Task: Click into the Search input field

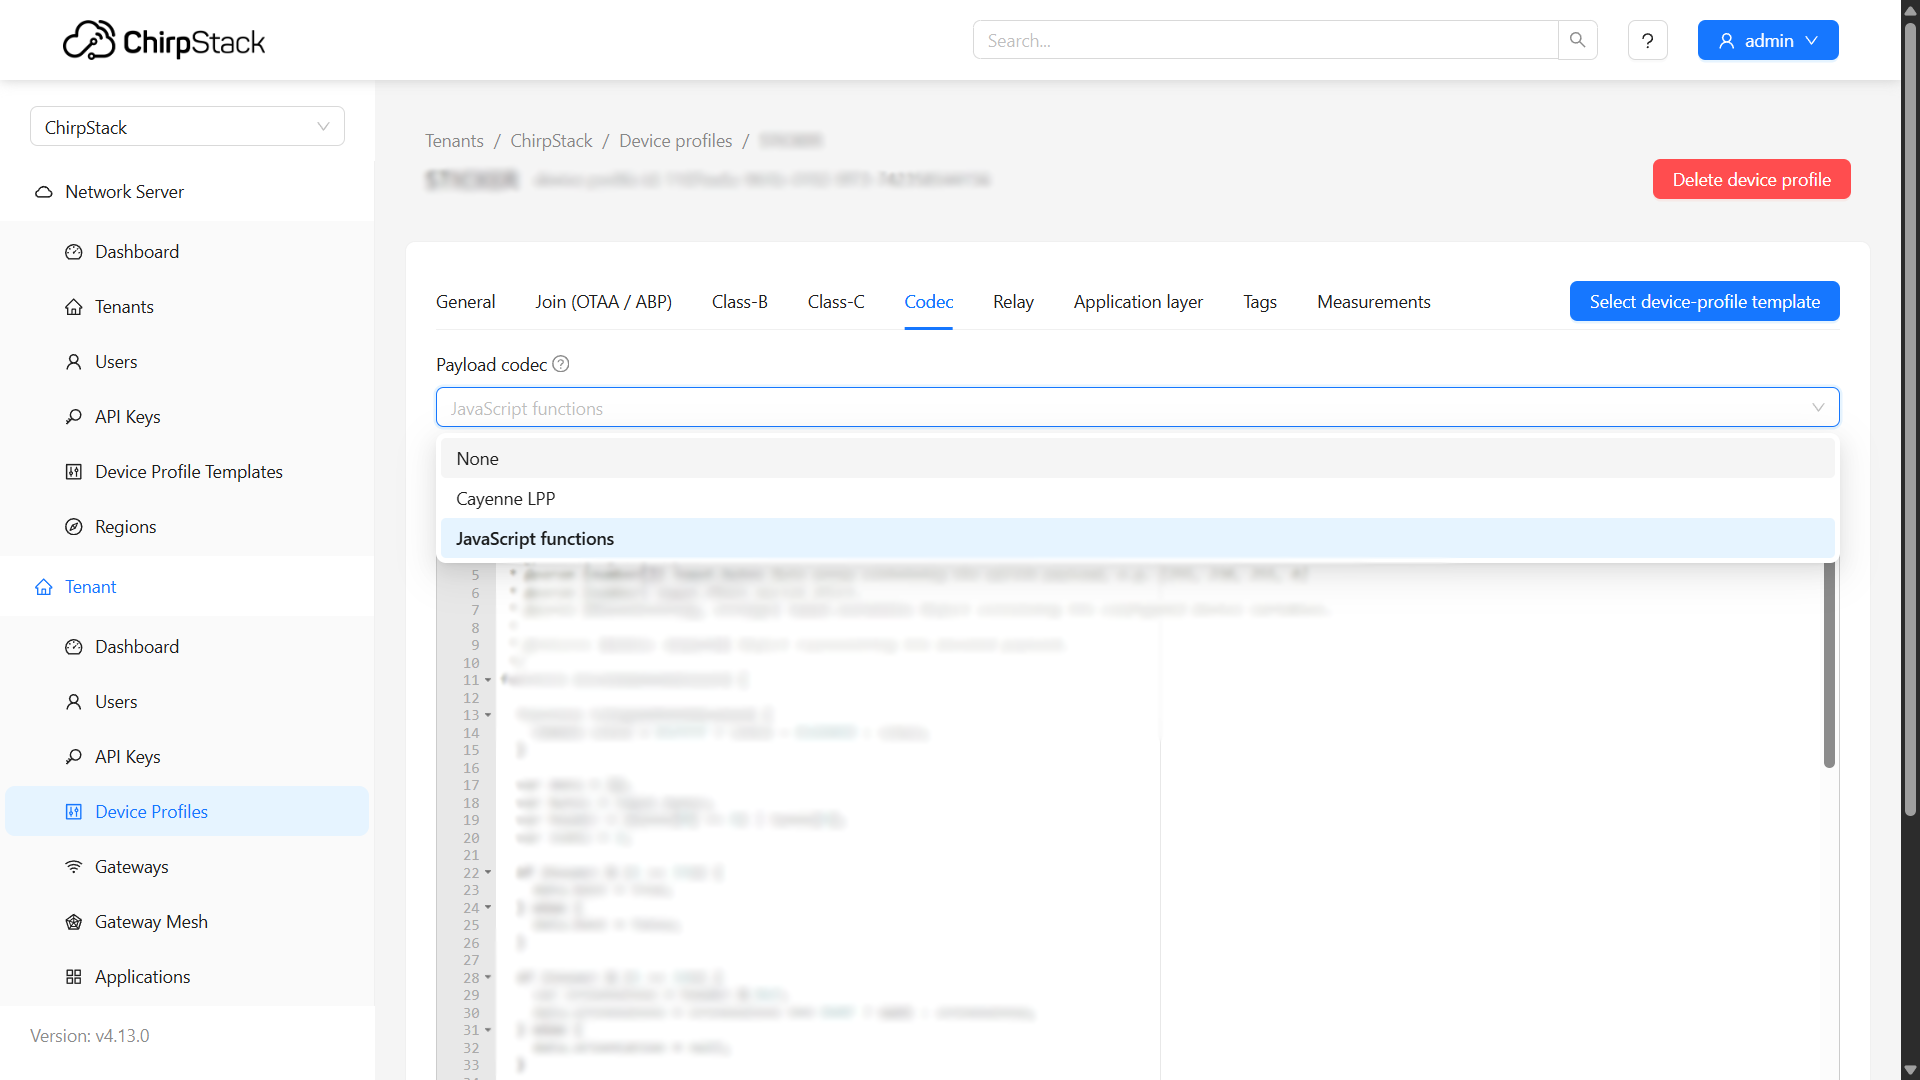Action: point(1265,41)
